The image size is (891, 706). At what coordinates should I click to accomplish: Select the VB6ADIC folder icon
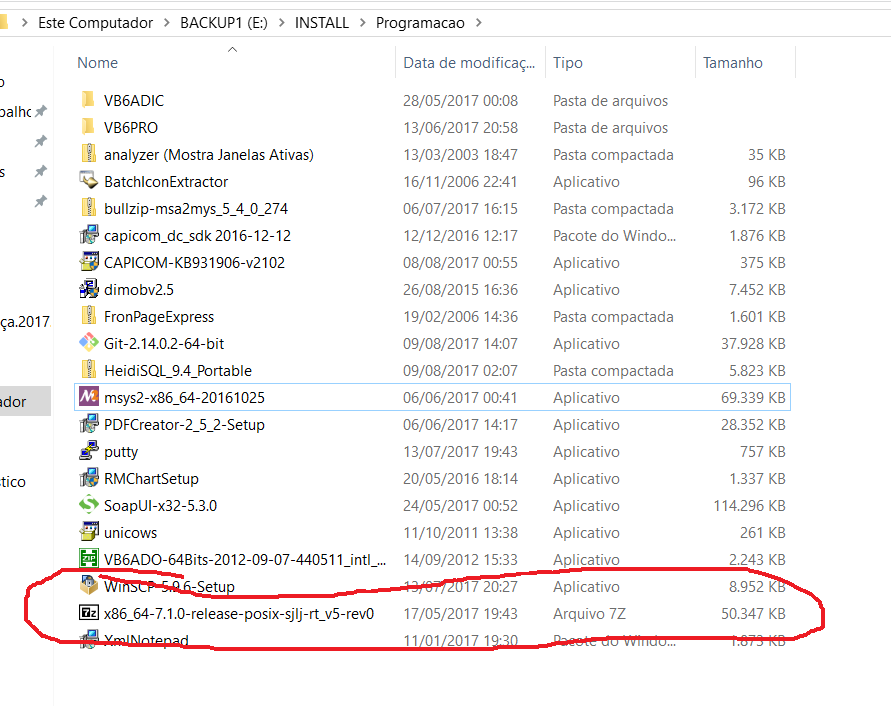pos(88,100)
